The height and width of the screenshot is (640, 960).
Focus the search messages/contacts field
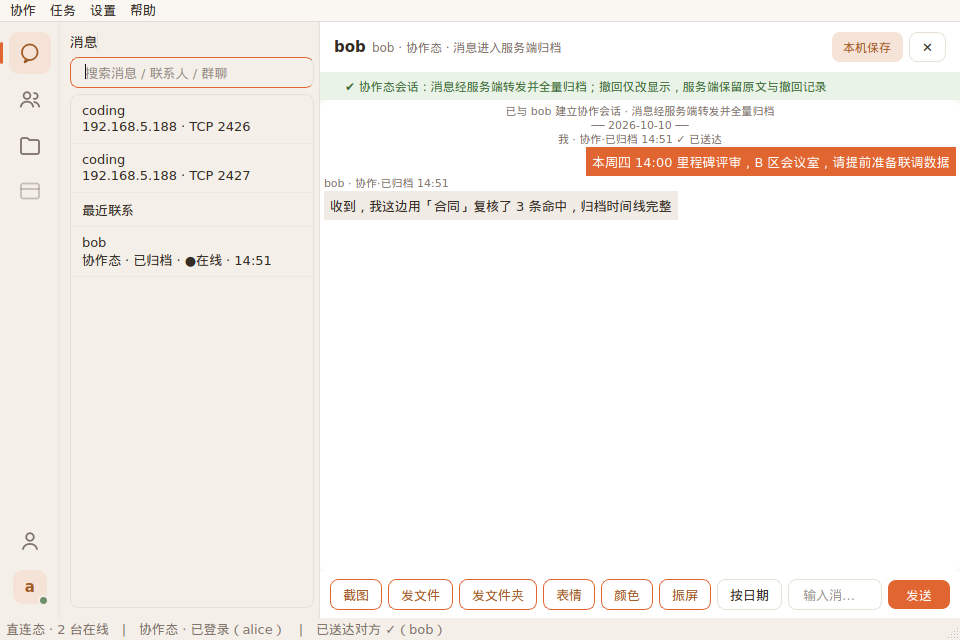[192, 73]
